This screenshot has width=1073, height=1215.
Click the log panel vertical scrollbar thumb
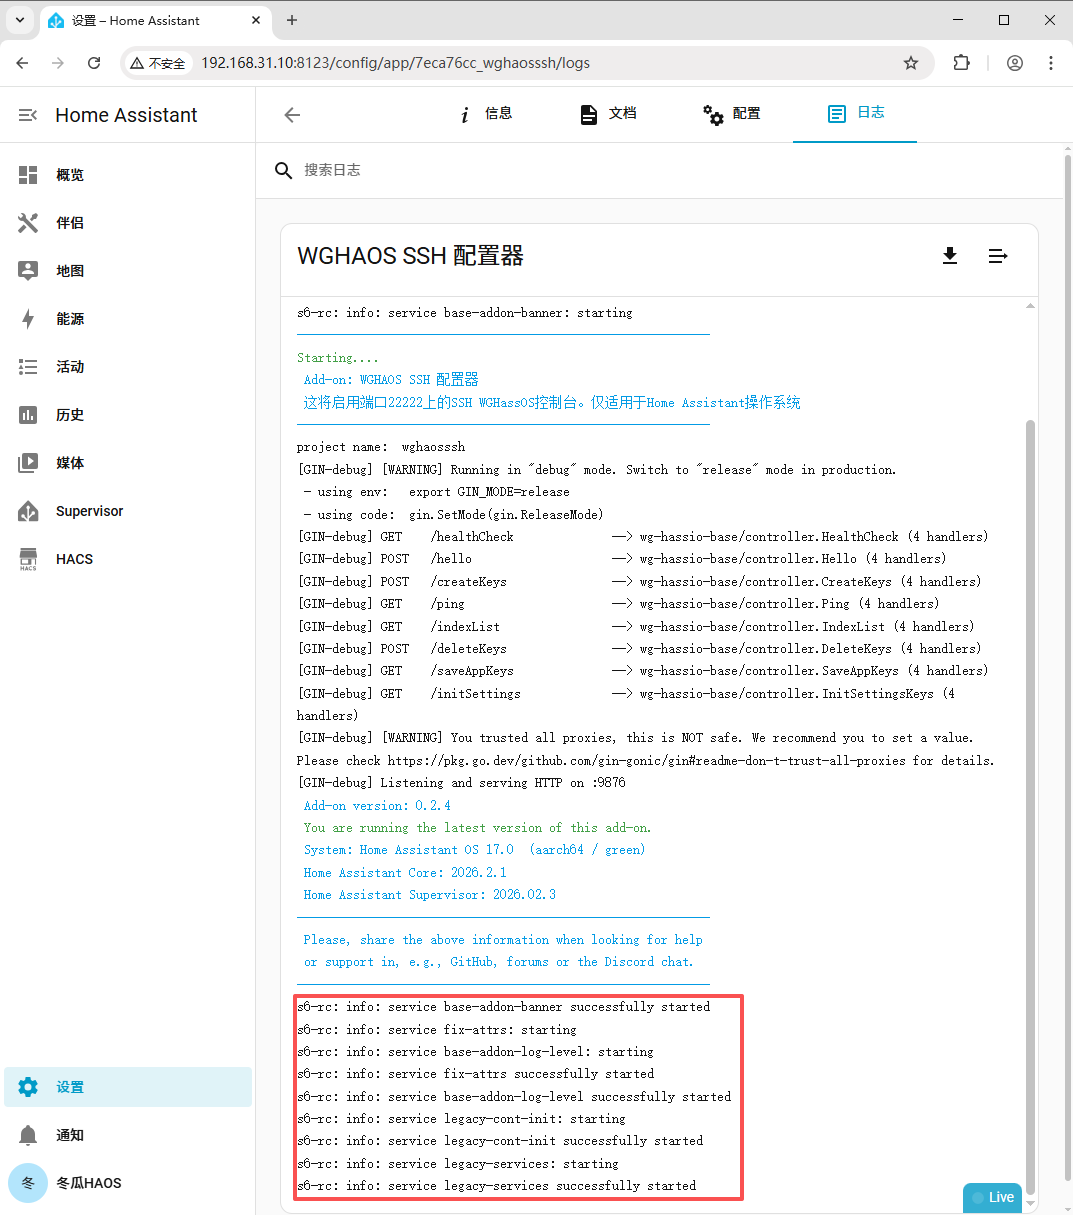(x=1030, y=805)
